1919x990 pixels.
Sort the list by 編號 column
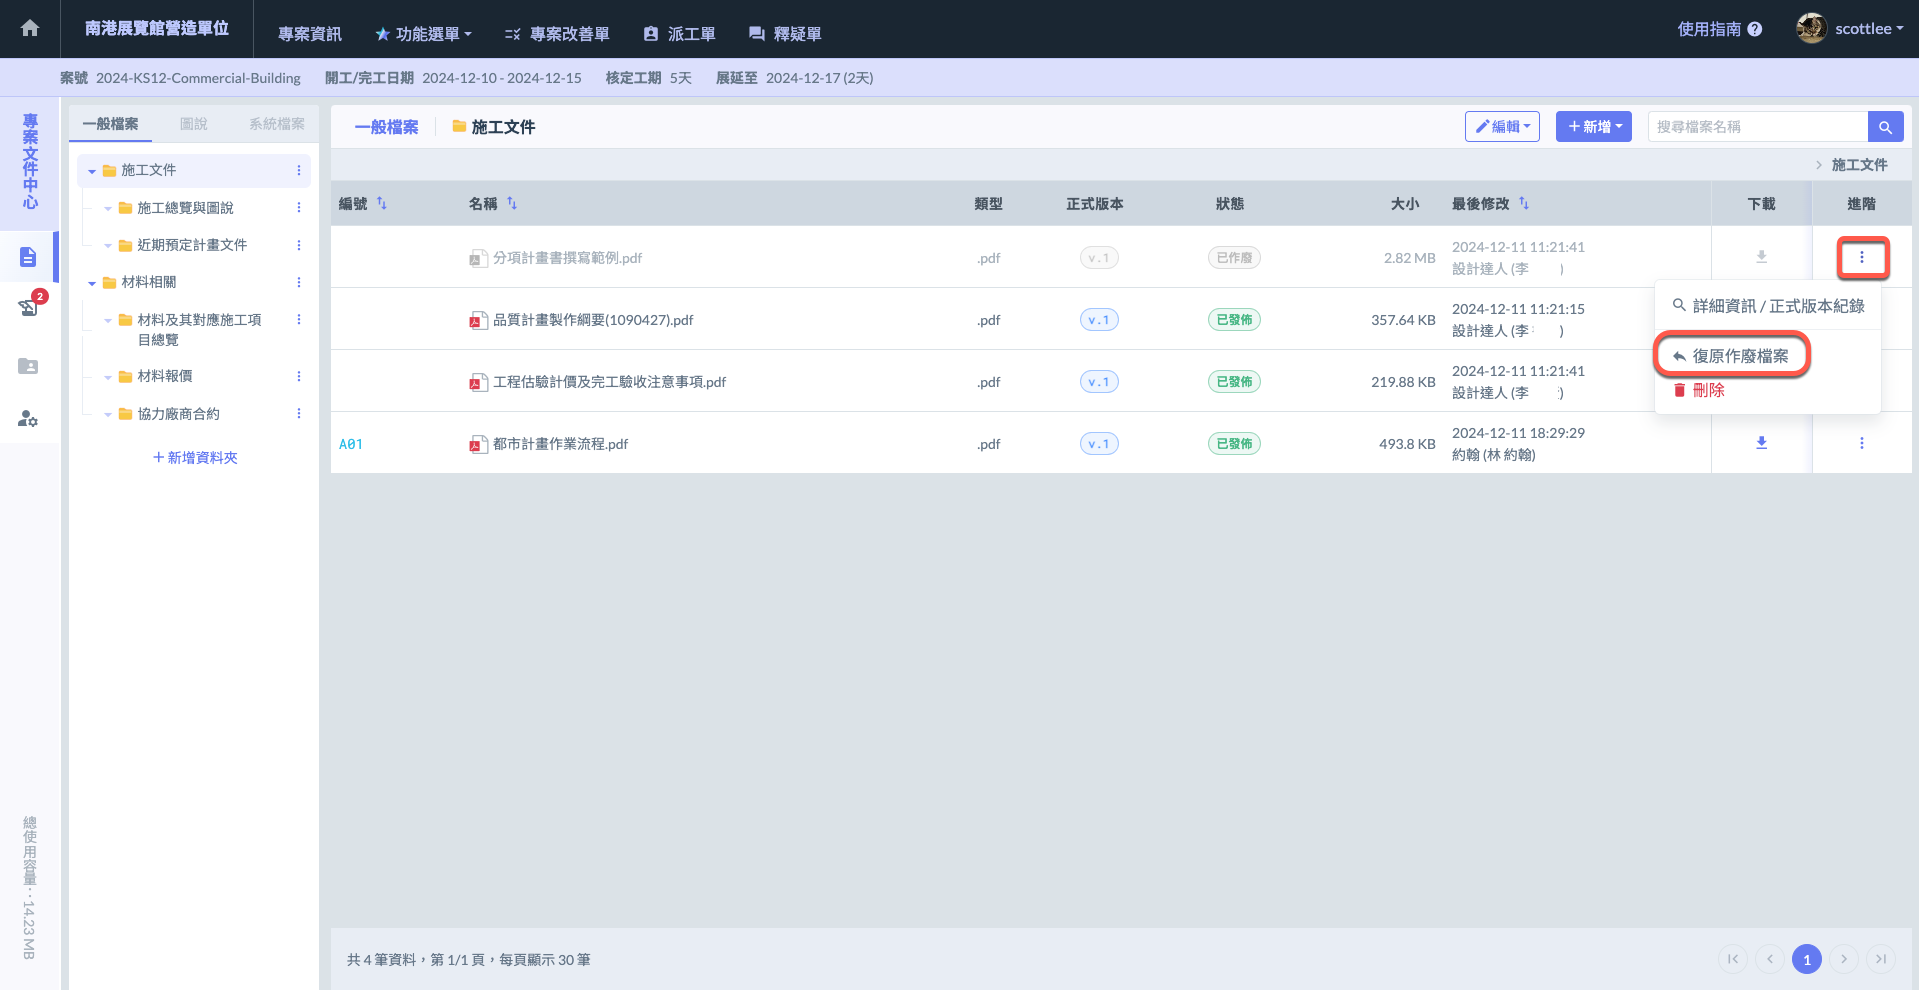coord(381,204)
